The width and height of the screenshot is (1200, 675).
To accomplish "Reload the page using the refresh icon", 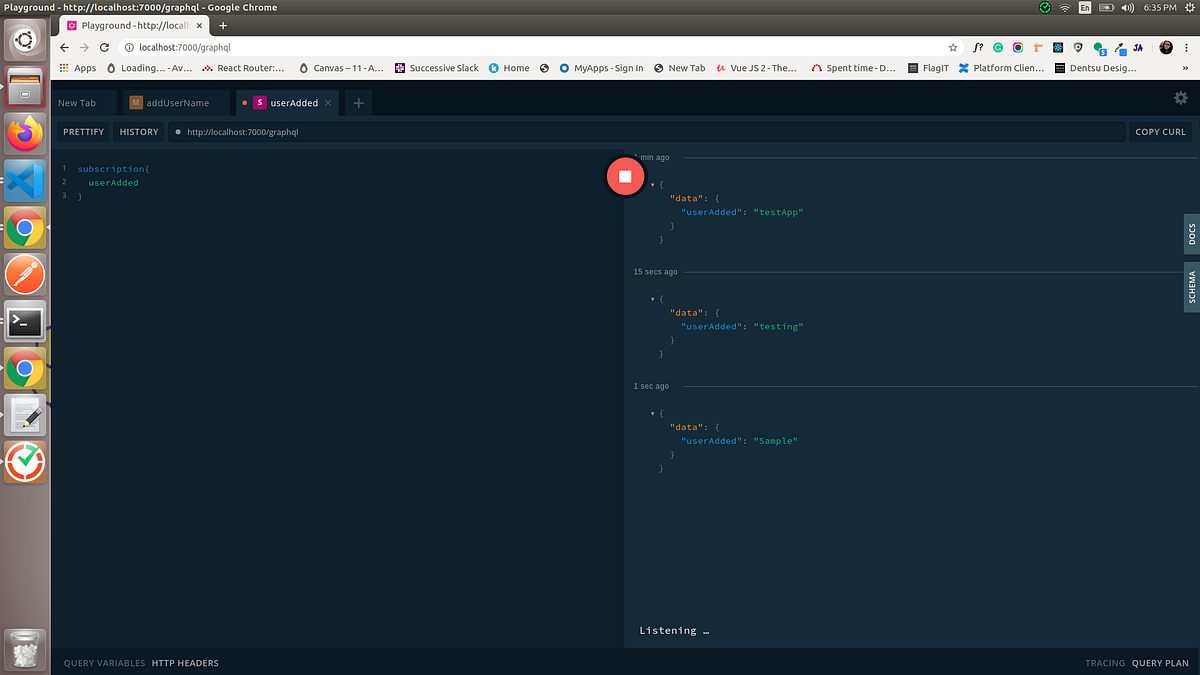I will coord(105,47).
